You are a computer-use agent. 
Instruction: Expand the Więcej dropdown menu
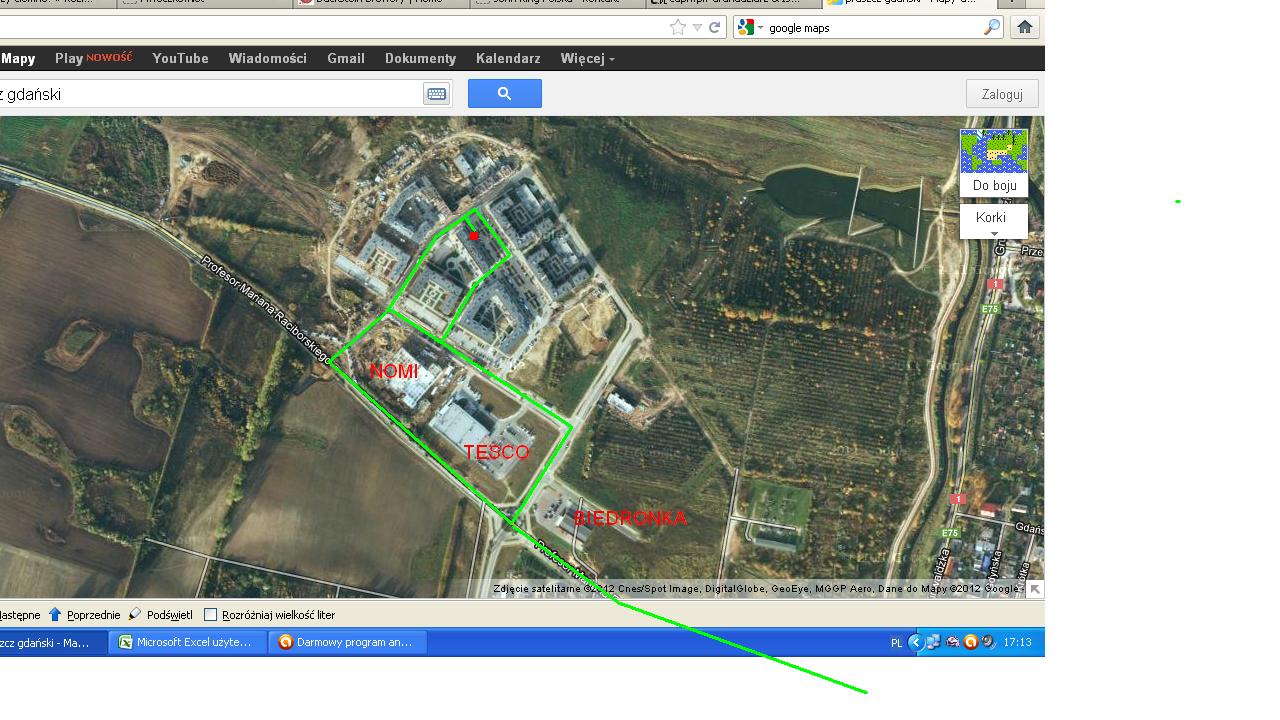(x=587, y=59)
